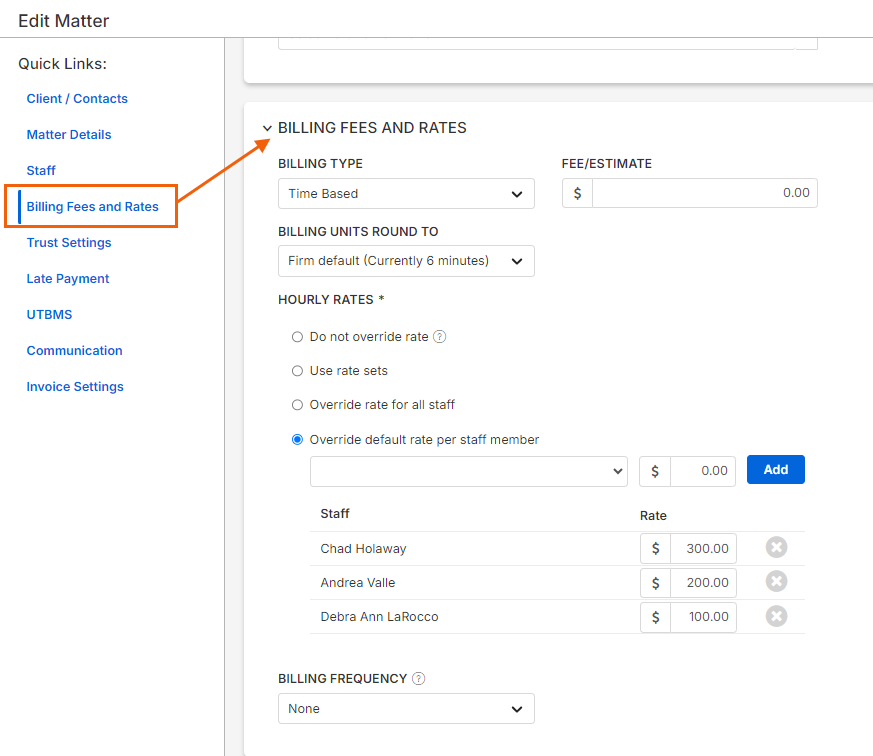
Task: Select Override rate for all staff
Action: pyautogui.click(x=297, y=405)
